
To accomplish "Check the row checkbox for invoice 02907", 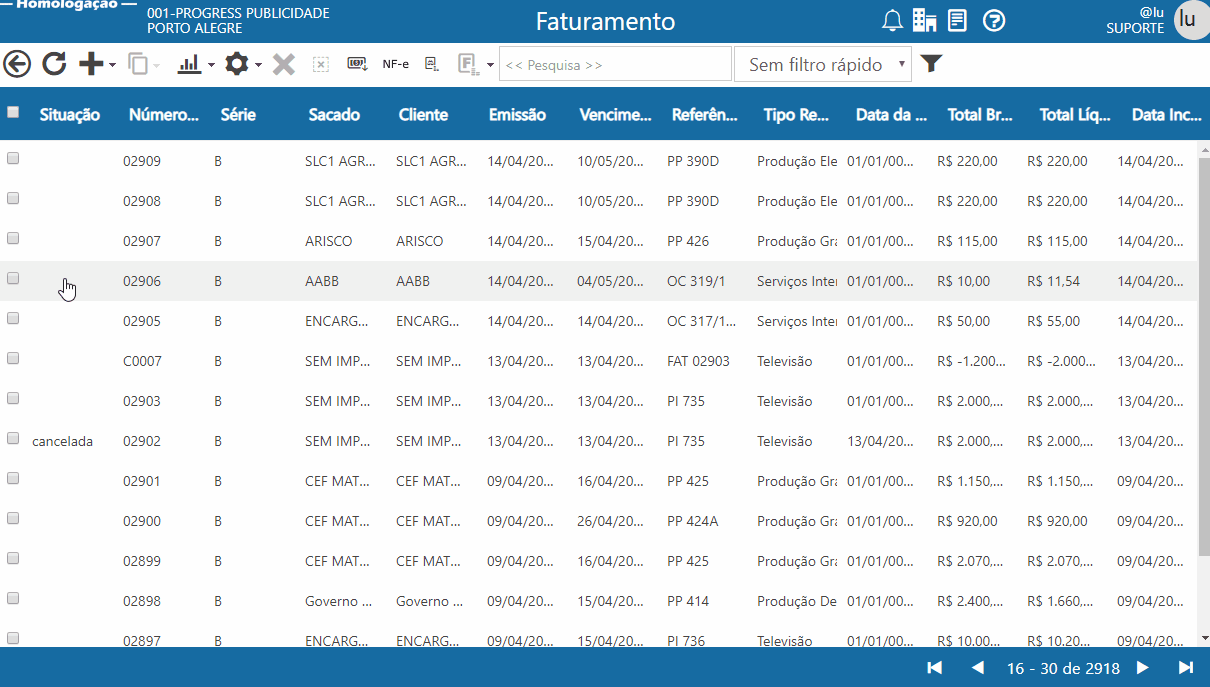I will click(x=13, y=238).
